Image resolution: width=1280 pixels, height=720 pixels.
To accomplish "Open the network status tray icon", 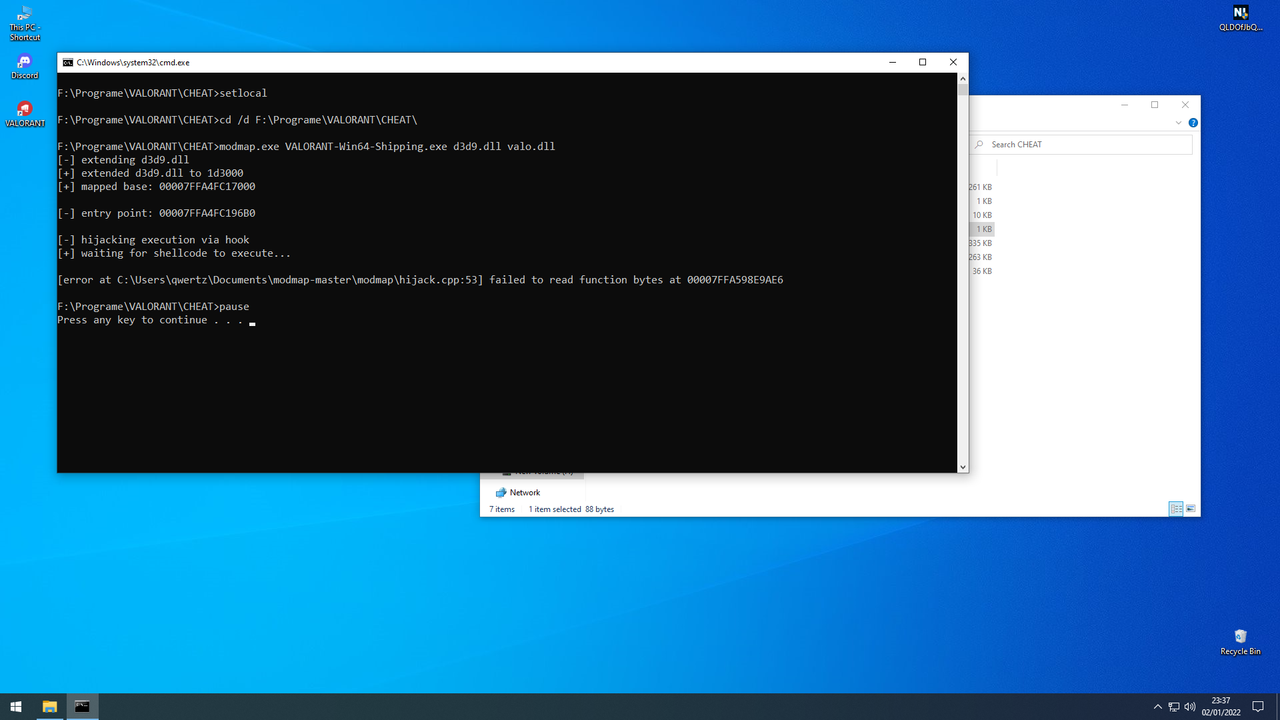I will point(1174,707).
